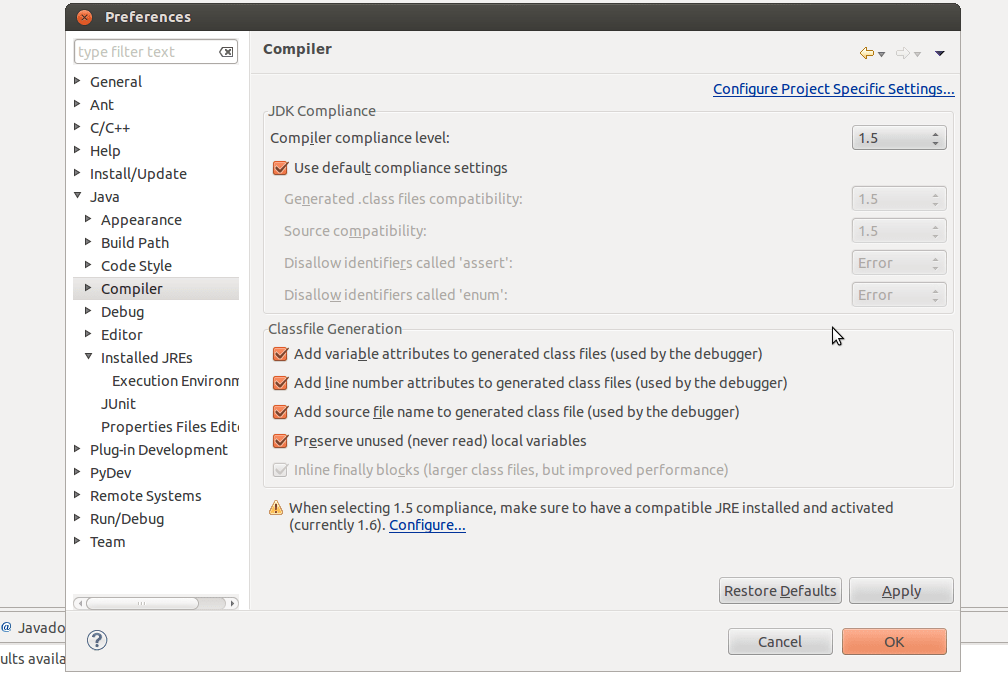Uncheck Add variable attributes to generated class files
Screen dimensions: 1008x691
(x=280, y=354)
